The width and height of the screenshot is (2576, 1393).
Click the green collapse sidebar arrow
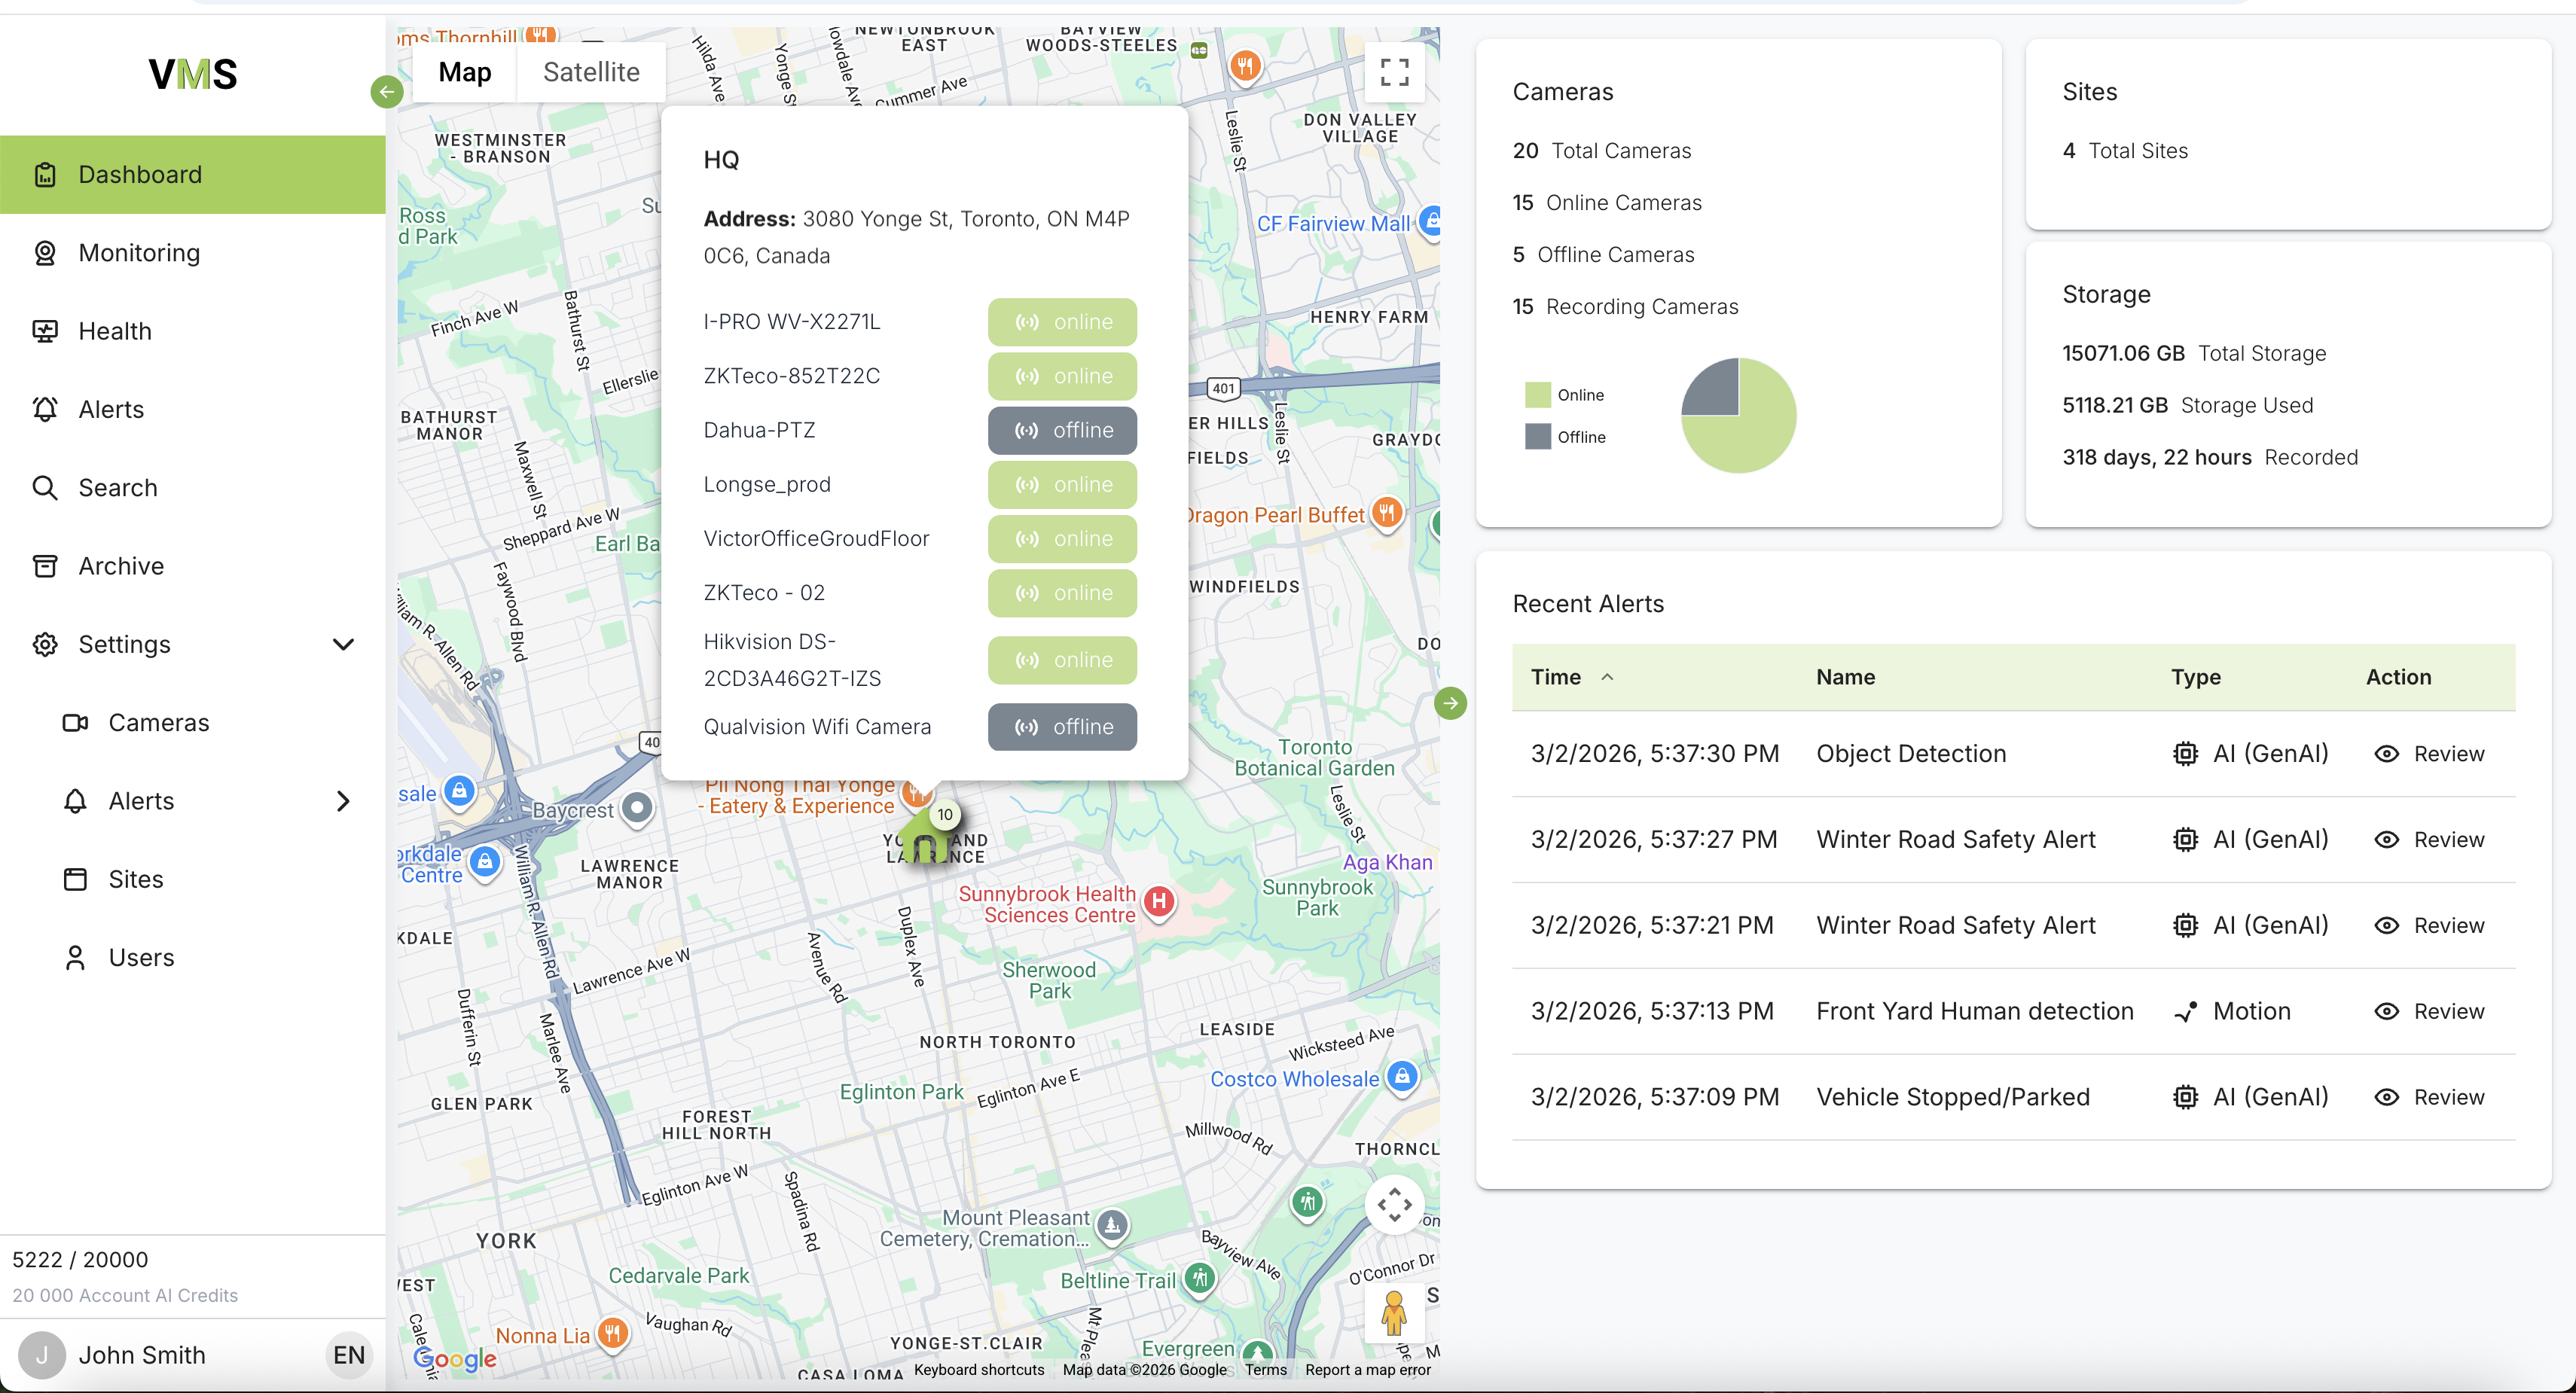click(x=387, y=92)
